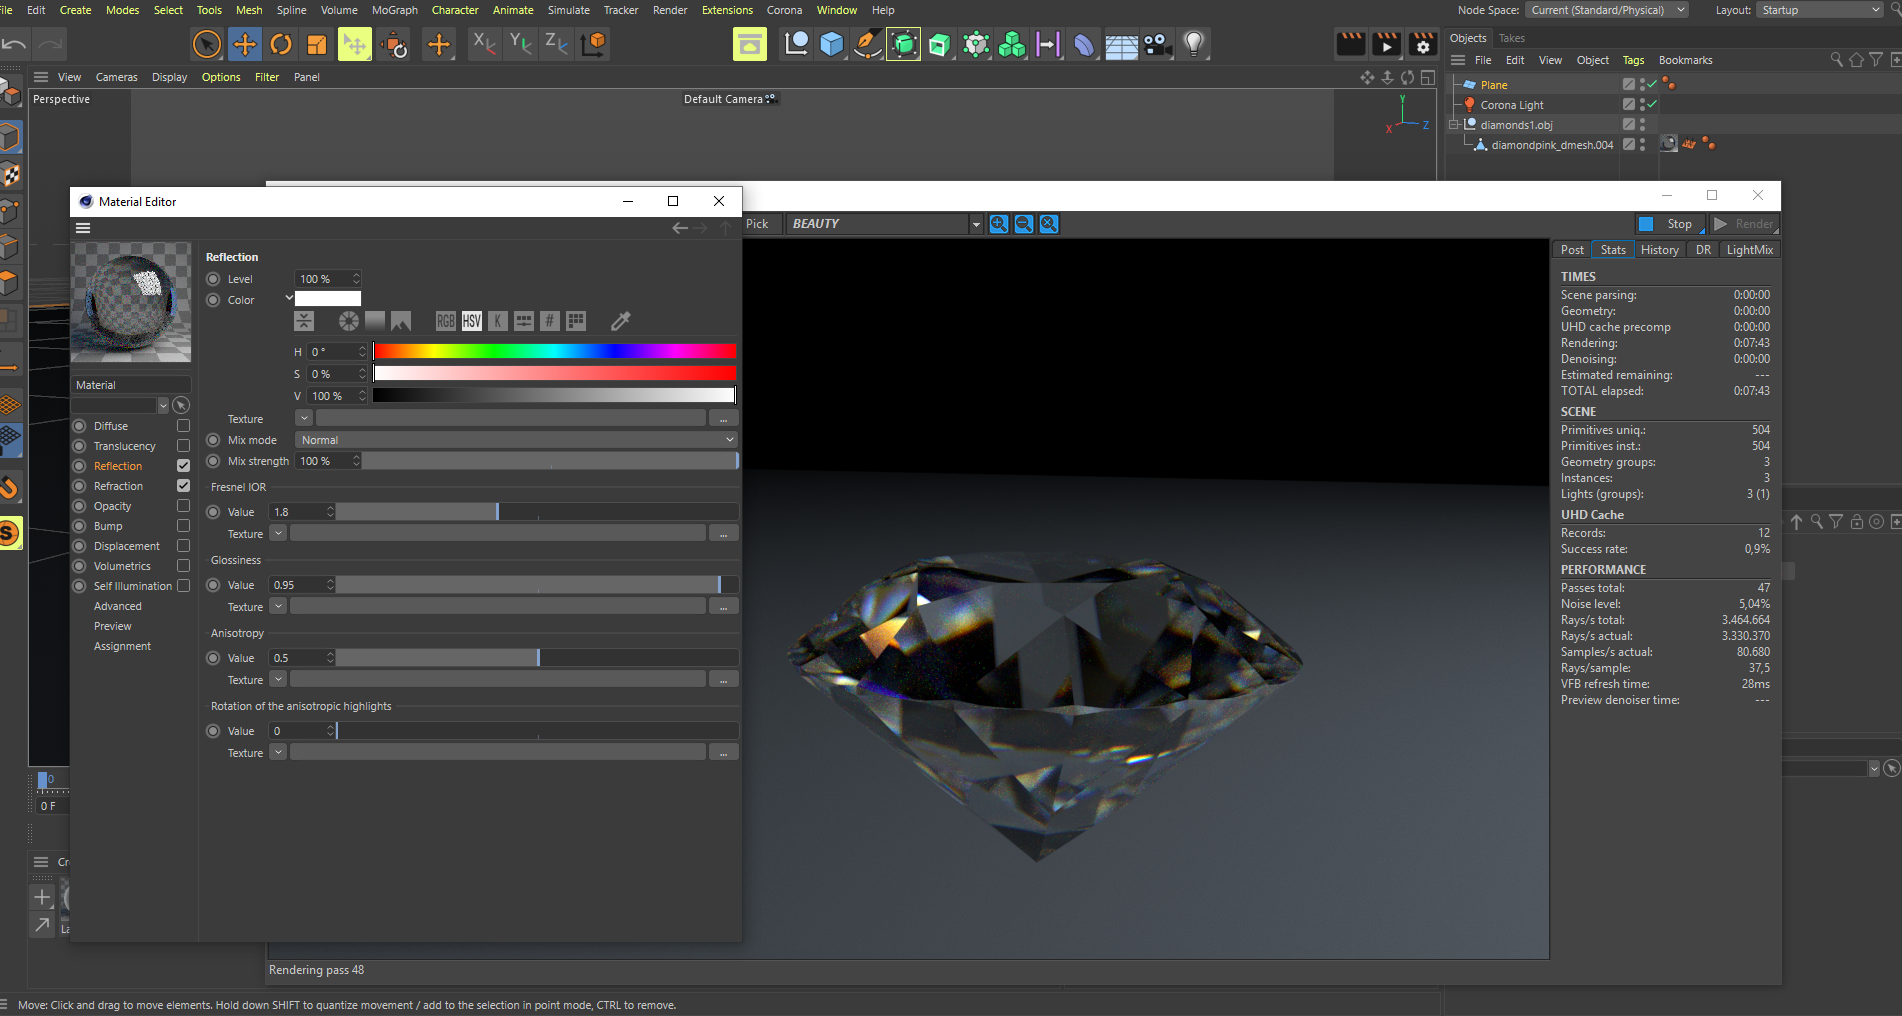
Task: Enable Kelvin color temperature mode
Action: click(498, 321)
